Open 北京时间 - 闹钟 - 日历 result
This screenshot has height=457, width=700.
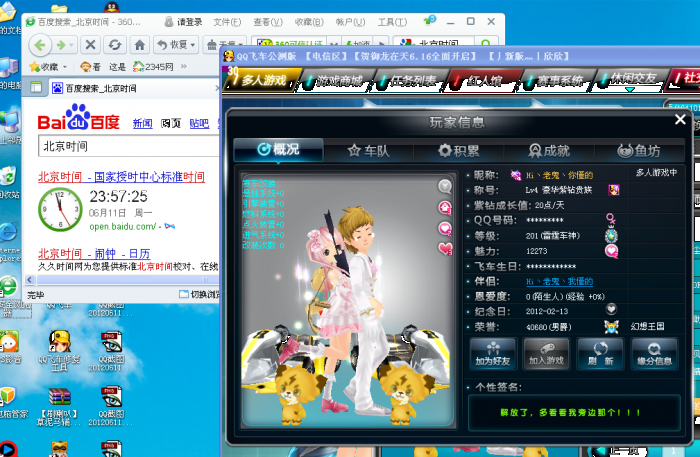click(94, 253)
